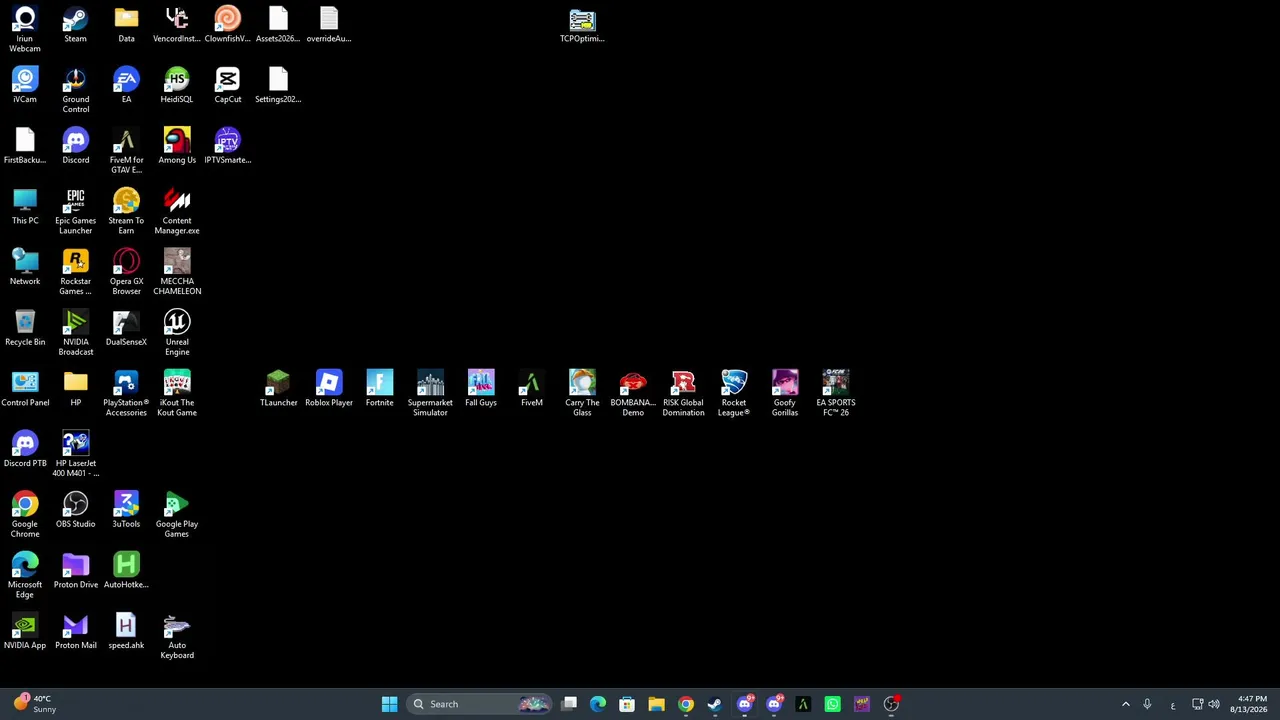
Task: Select the Discord desktop icon (not PTB)
Action: (75, 147)
